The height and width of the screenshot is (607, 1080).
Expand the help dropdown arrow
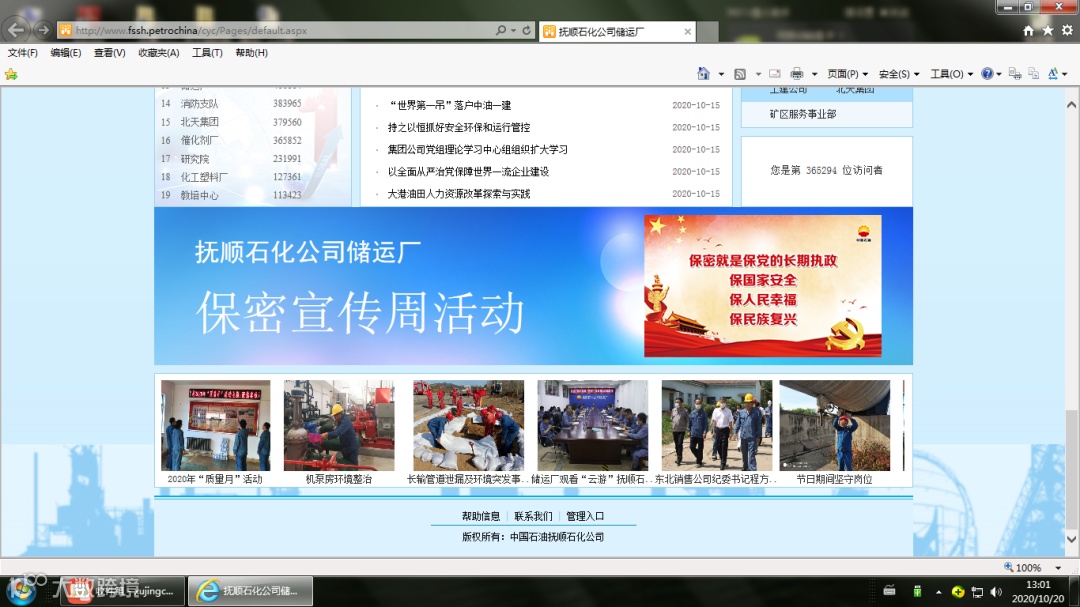999,74
